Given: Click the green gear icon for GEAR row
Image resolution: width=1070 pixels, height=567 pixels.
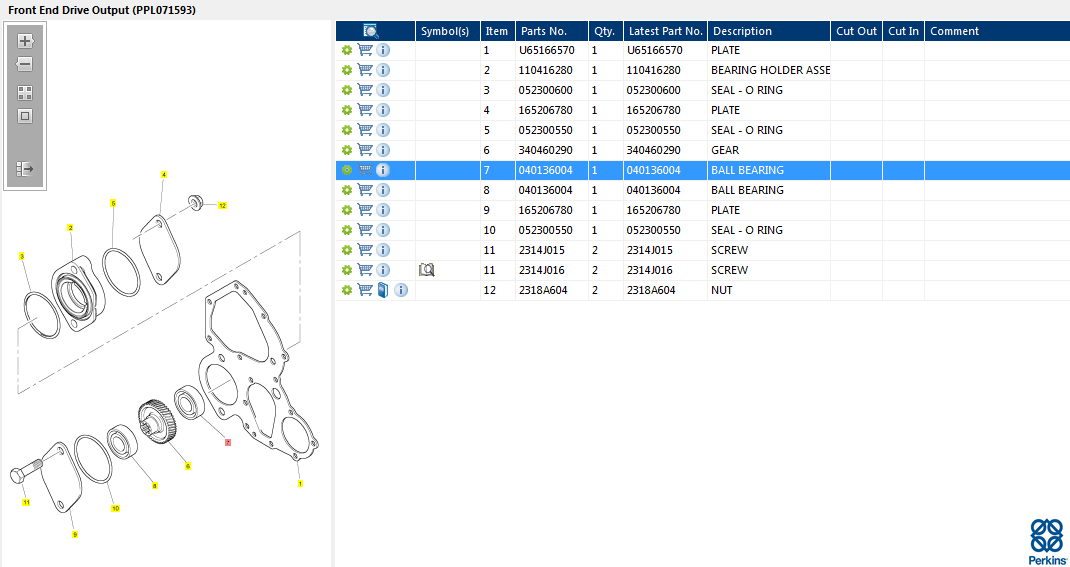Looking at the screenshot, I should tap(347, 150).
